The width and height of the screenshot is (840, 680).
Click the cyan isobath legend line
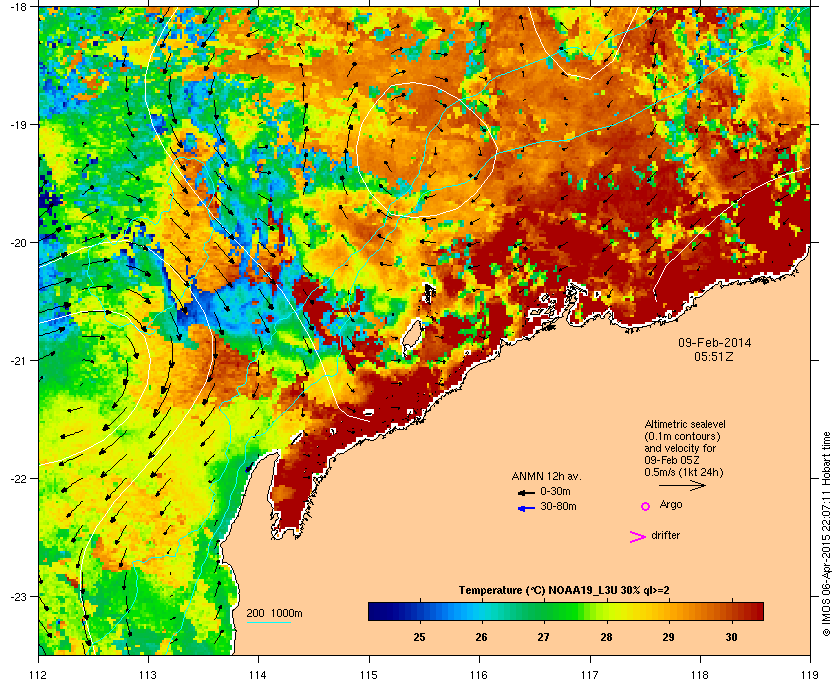268,622
